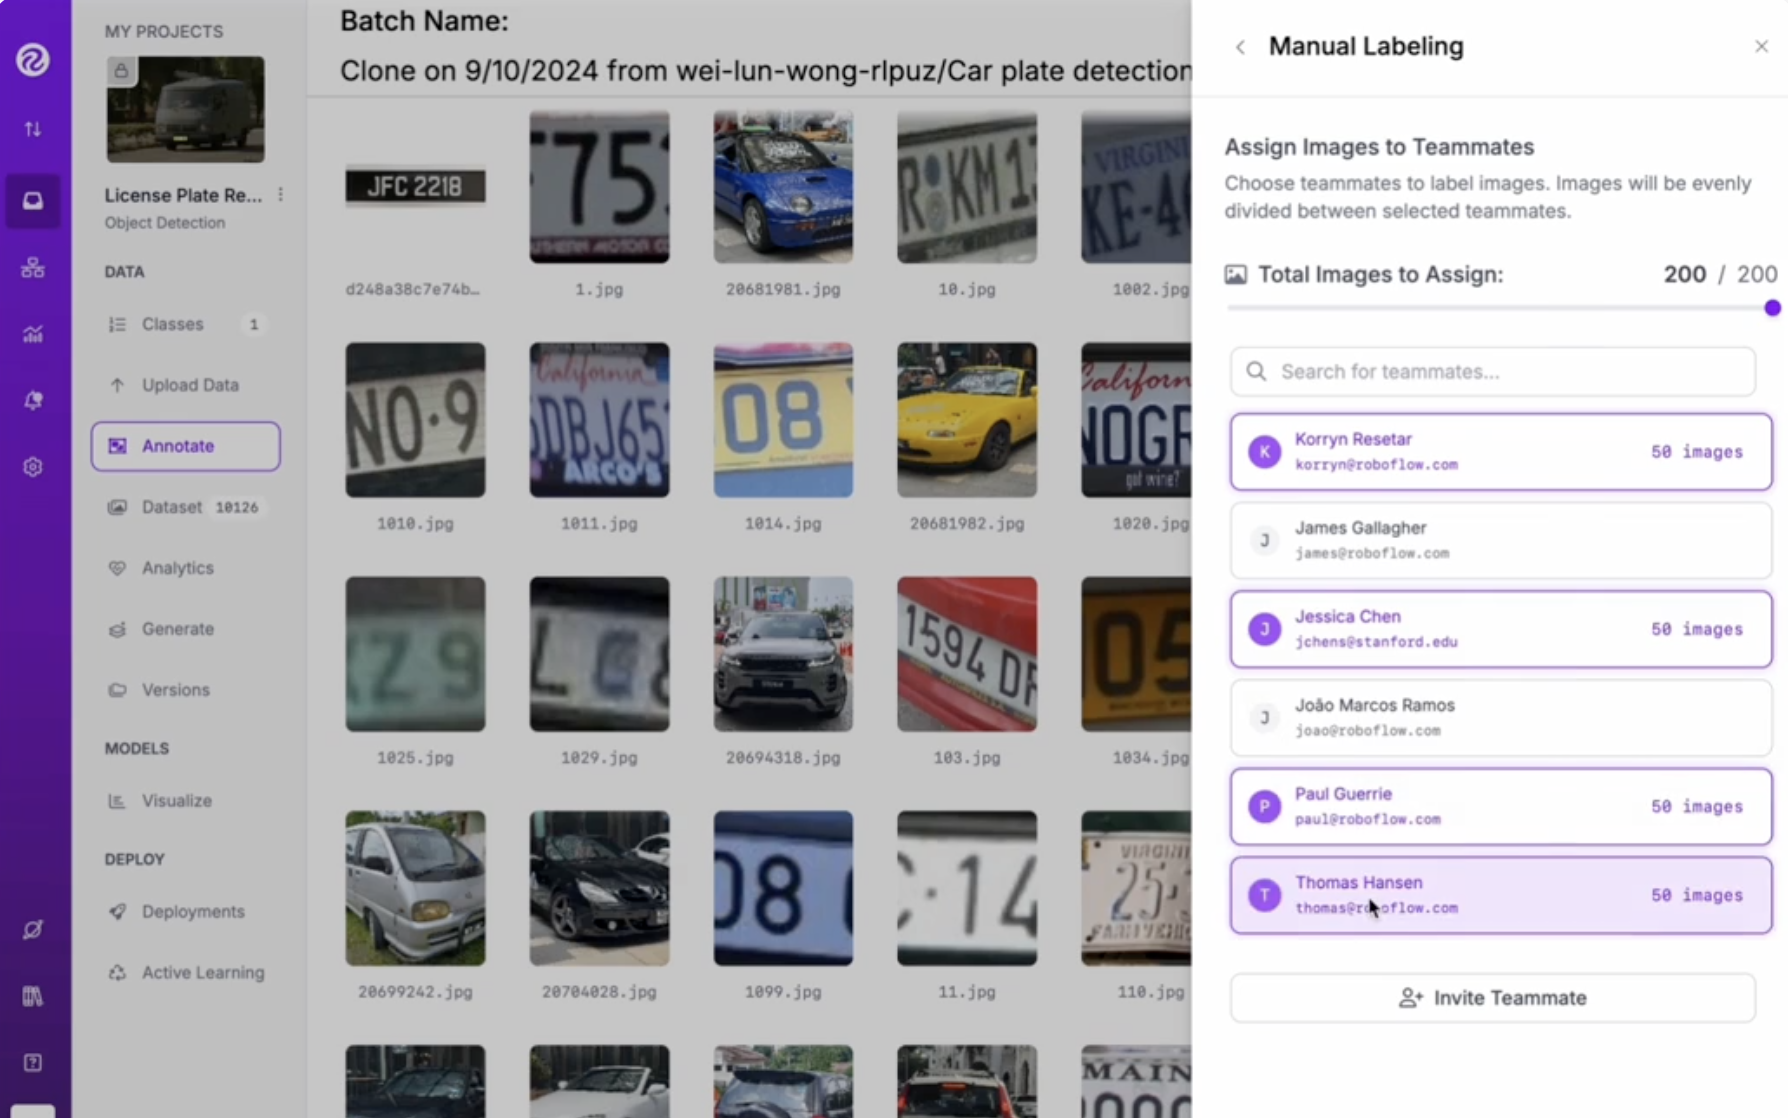Click the image icon beside Total Images to Assign
The height and width of the screenshot is (1118, 1788).
[x=1236, y=274]
